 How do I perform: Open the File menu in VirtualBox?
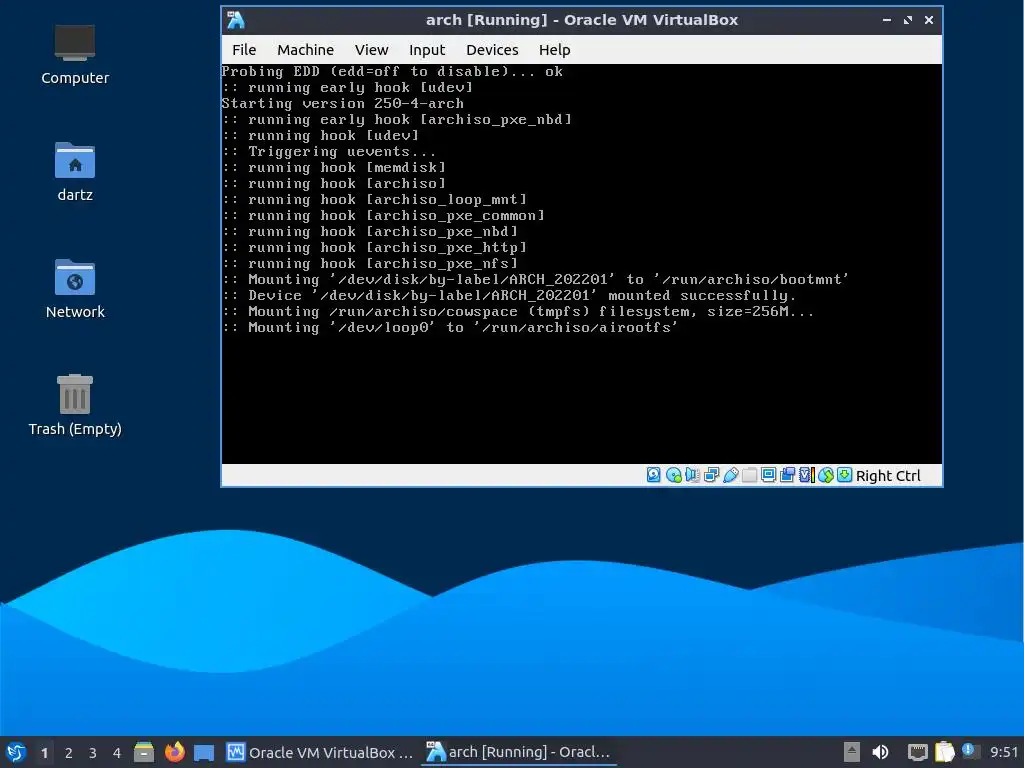[x=244, y=50]
